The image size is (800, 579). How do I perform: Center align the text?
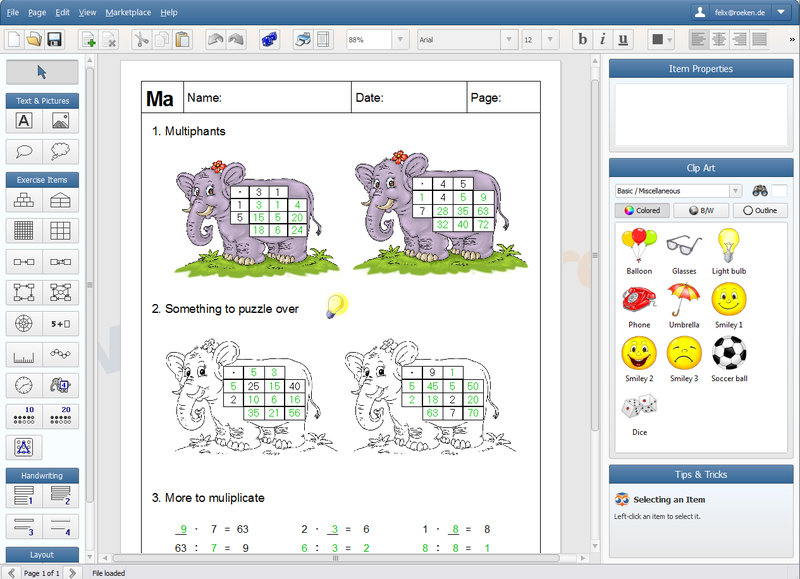click(719, 39)
